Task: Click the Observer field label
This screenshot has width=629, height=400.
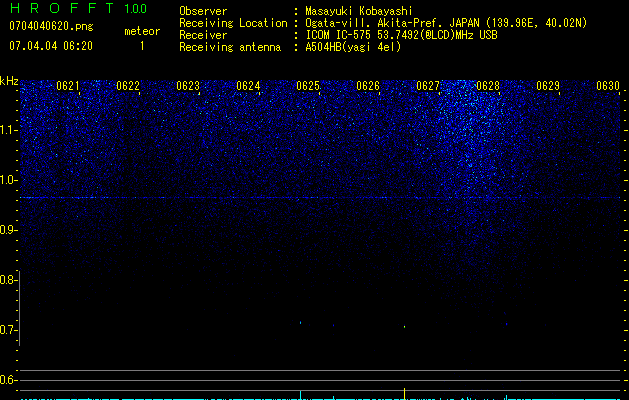Action: coord(203,11)
